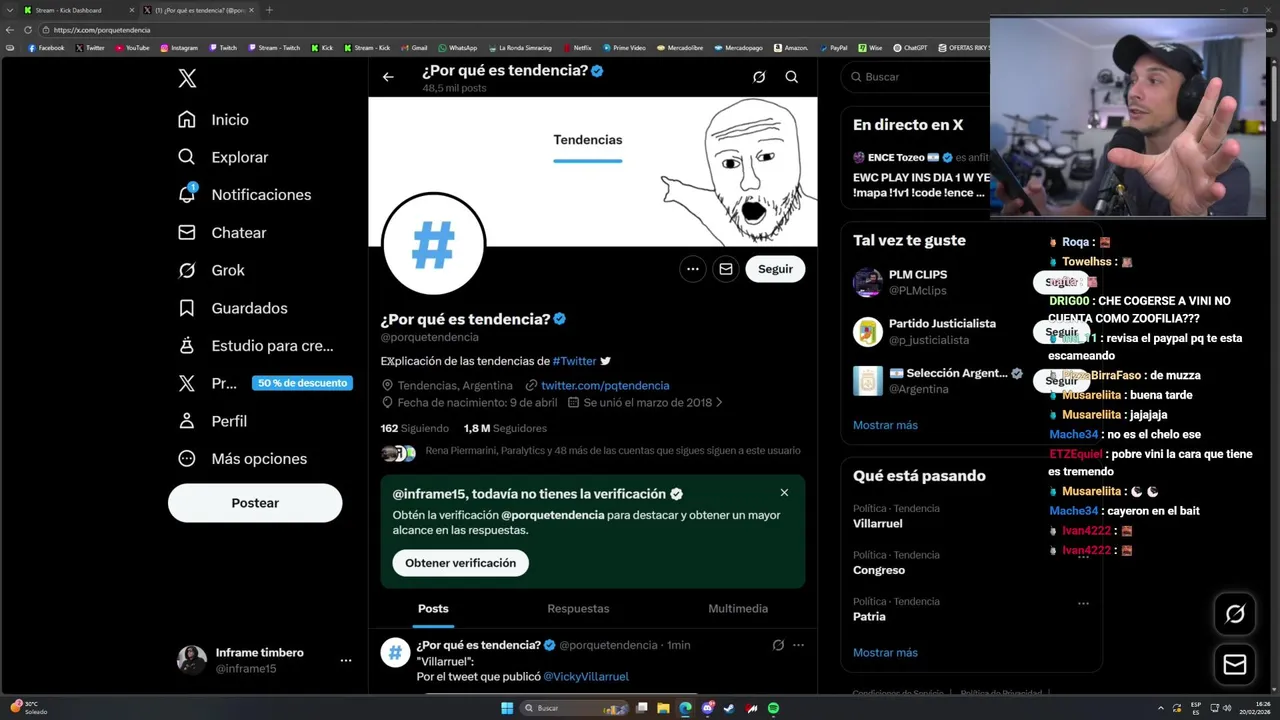Open ellipsis next to Patria trend
1280x720 pixels.
pyautogui.click(x=1083, y=603)
